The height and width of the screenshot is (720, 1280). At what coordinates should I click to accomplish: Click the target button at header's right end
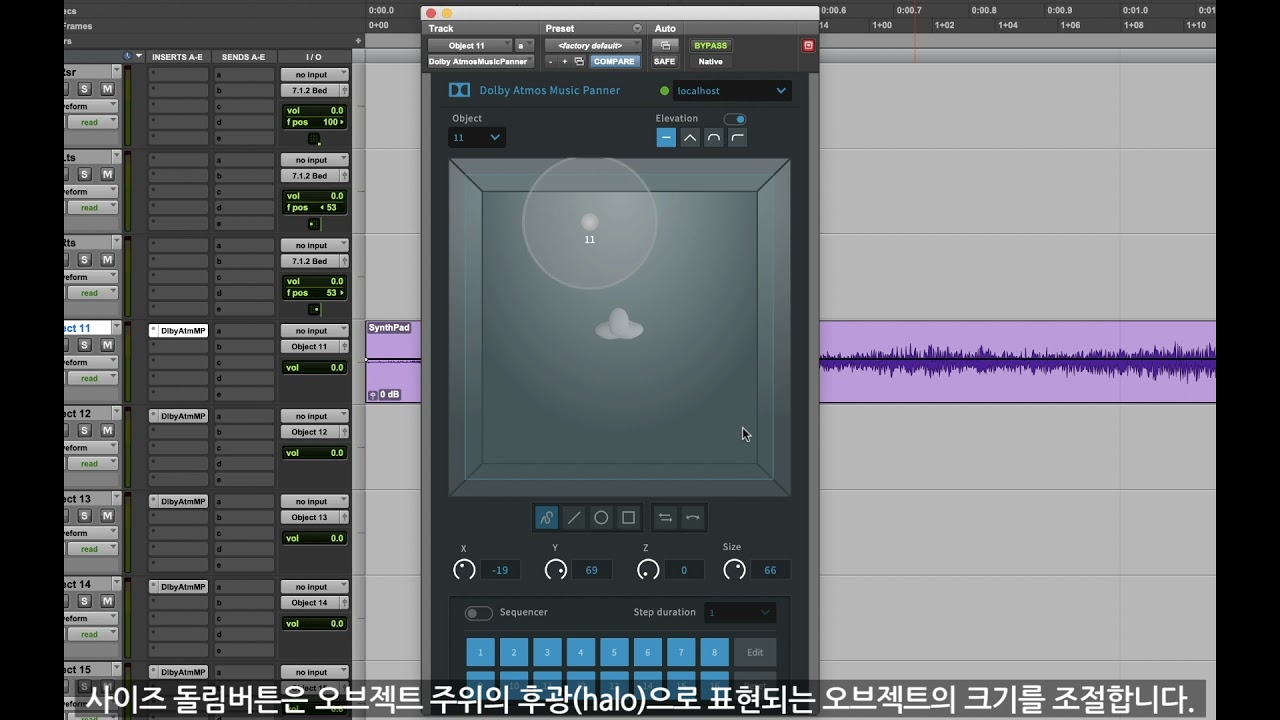(x=809, y=45)
